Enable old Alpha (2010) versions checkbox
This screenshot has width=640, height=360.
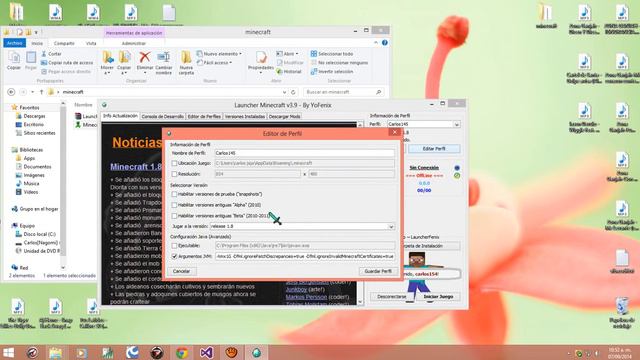174,205
